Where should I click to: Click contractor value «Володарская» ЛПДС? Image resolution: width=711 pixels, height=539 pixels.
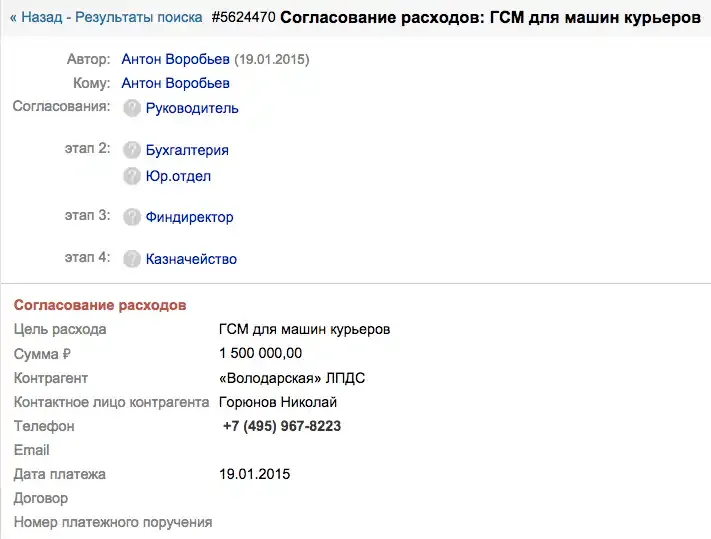[292, 378]
